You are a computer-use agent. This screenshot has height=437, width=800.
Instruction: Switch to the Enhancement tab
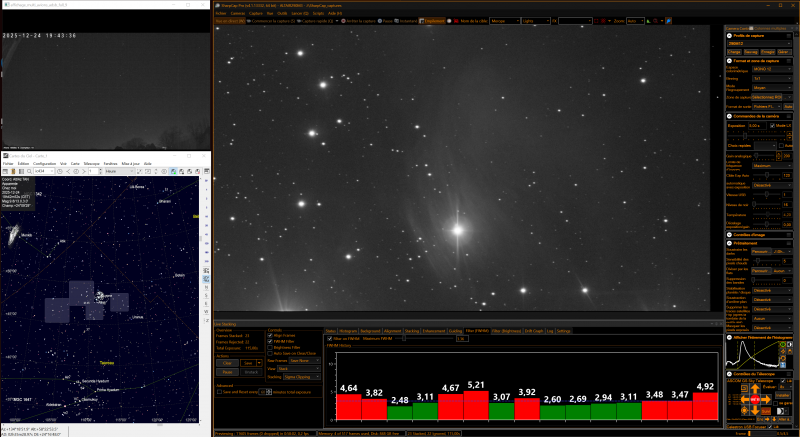coord(434,331)
